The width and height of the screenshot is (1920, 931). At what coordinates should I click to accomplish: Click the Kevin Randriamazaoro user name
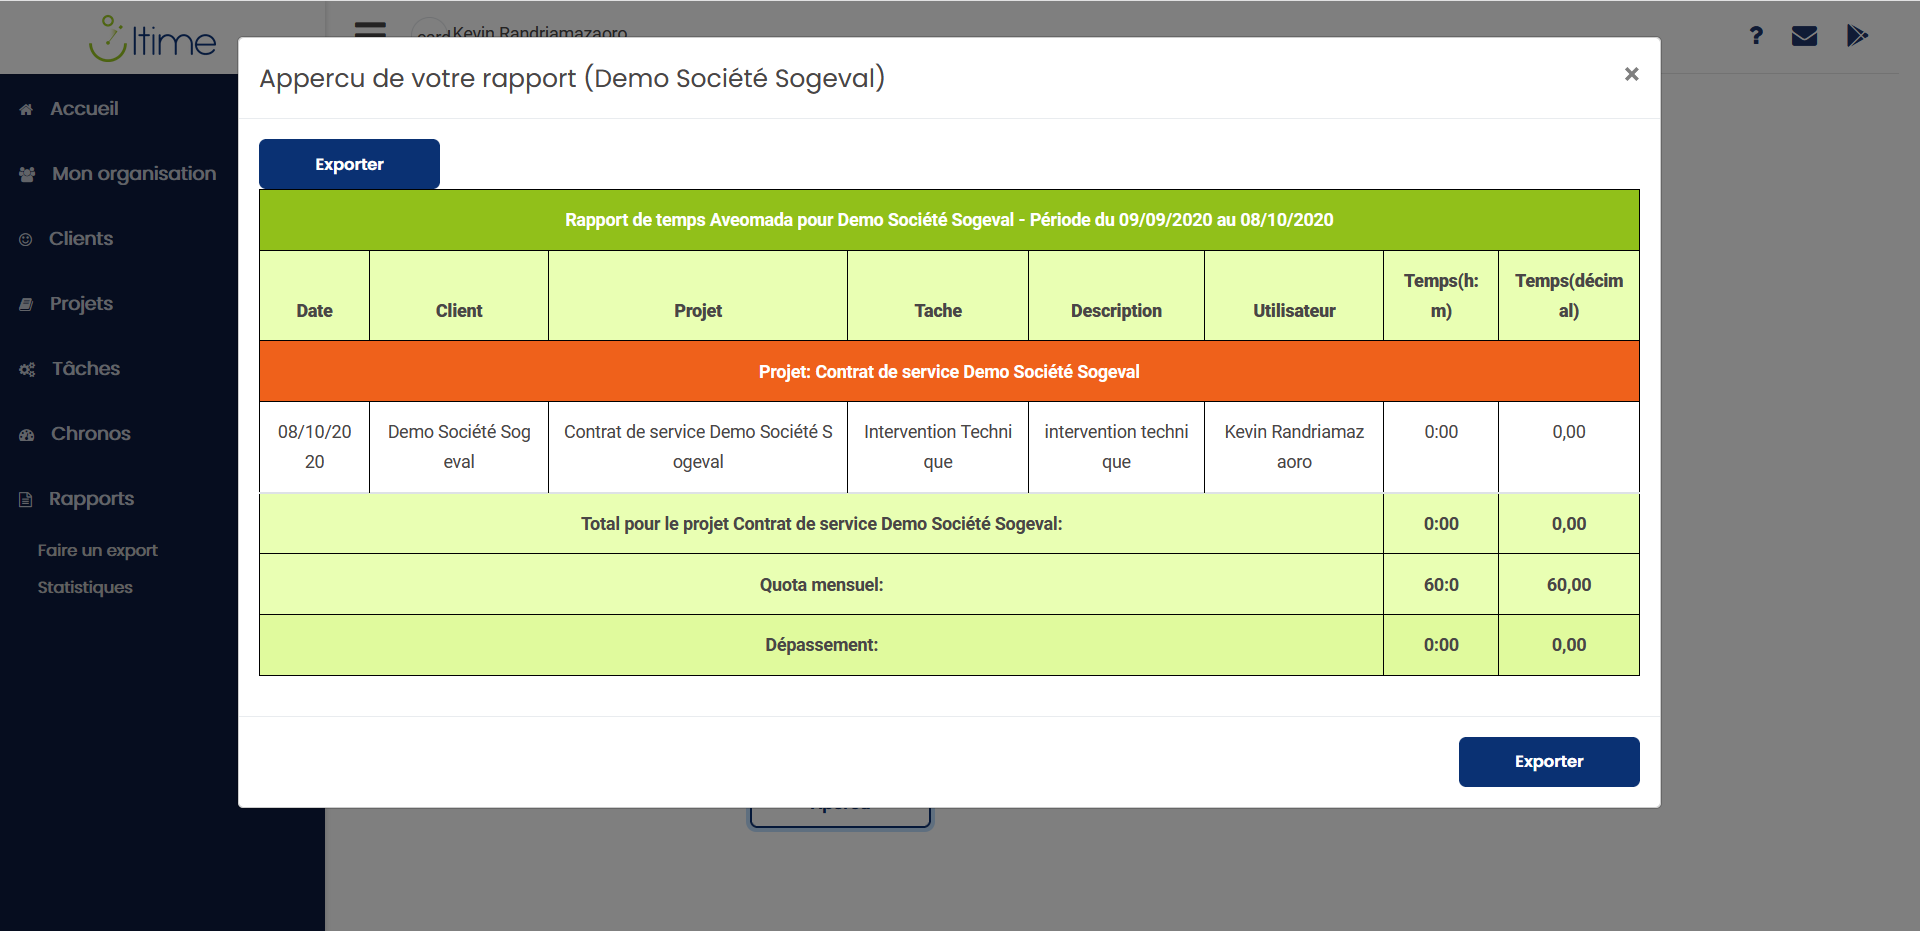click(540, 32)
